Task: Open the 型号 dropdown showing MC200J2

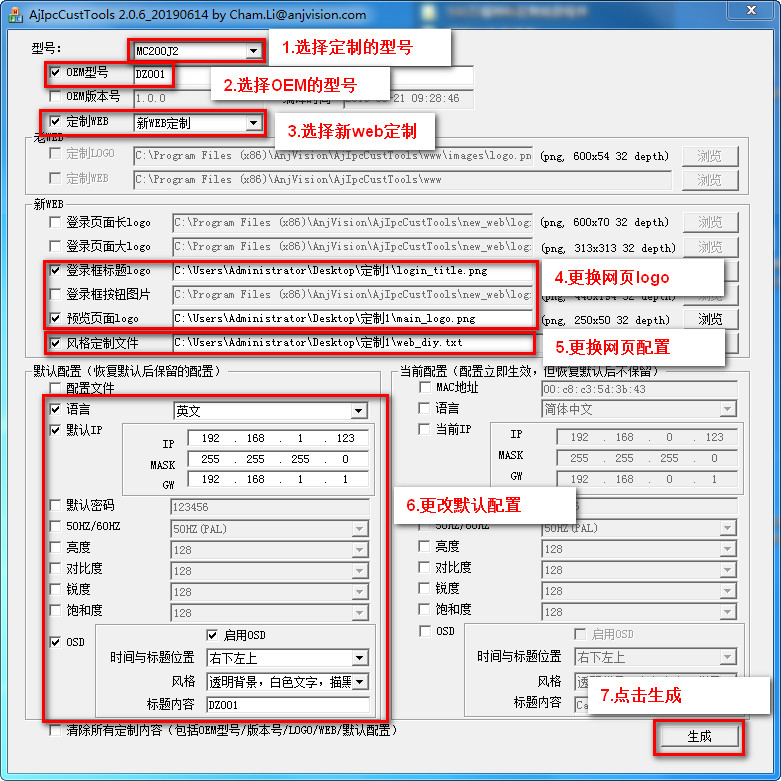Action: pyautogui.click(x=253, y=51)
